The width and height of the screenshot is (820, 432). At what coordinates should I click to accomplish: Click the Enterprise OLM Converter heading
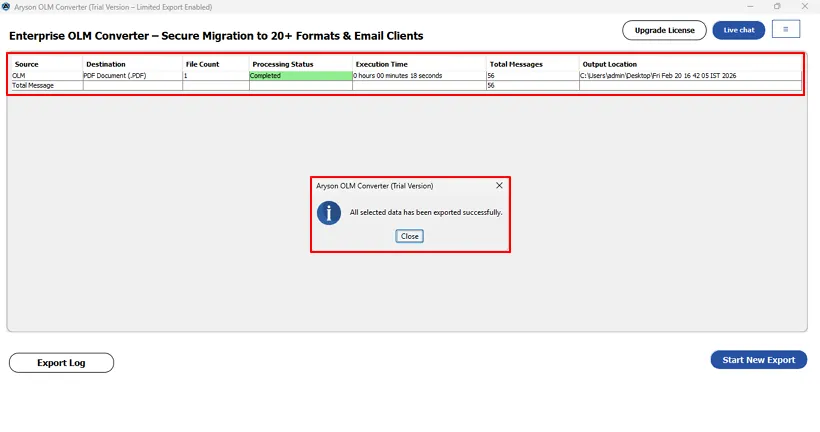[216, 36]
